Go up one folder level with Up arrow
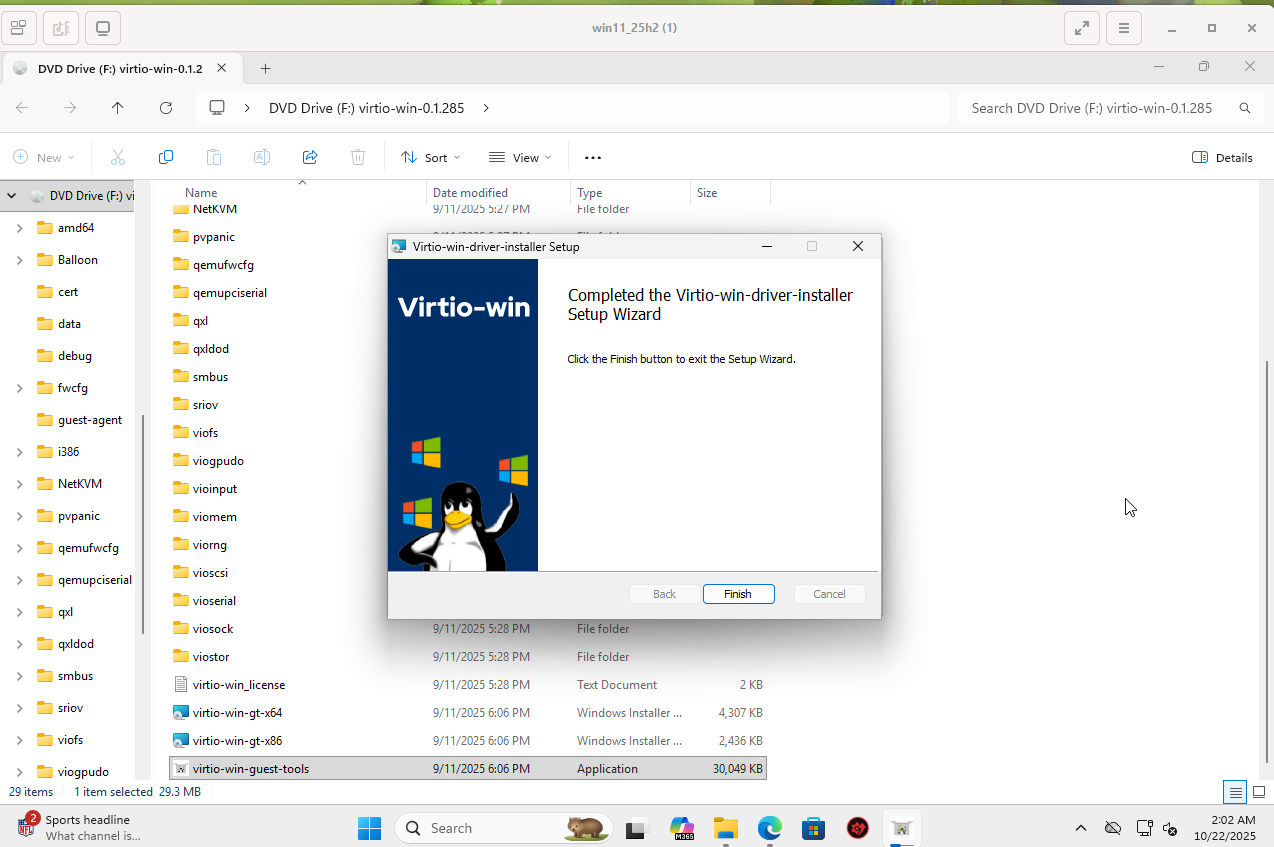This screenshot has height=847, width=1274. pyautogui.click(x=118, y=108)
